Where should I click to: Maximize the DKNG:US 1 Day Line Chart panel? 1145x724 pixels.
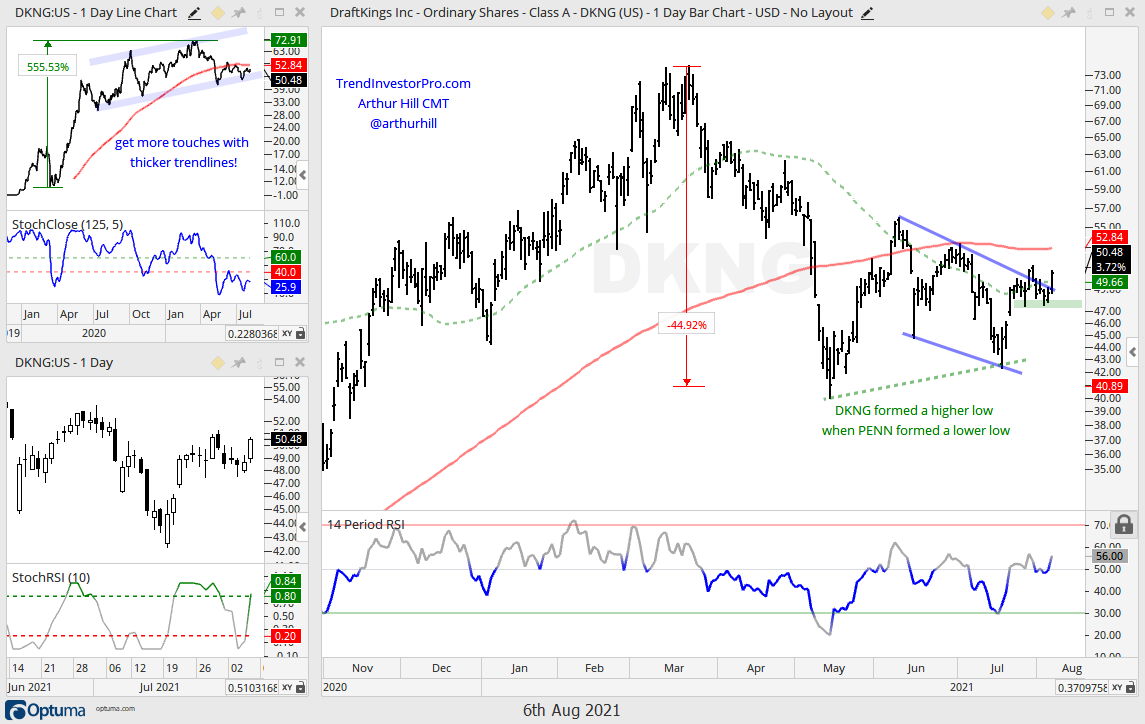[x=279, y=12]
